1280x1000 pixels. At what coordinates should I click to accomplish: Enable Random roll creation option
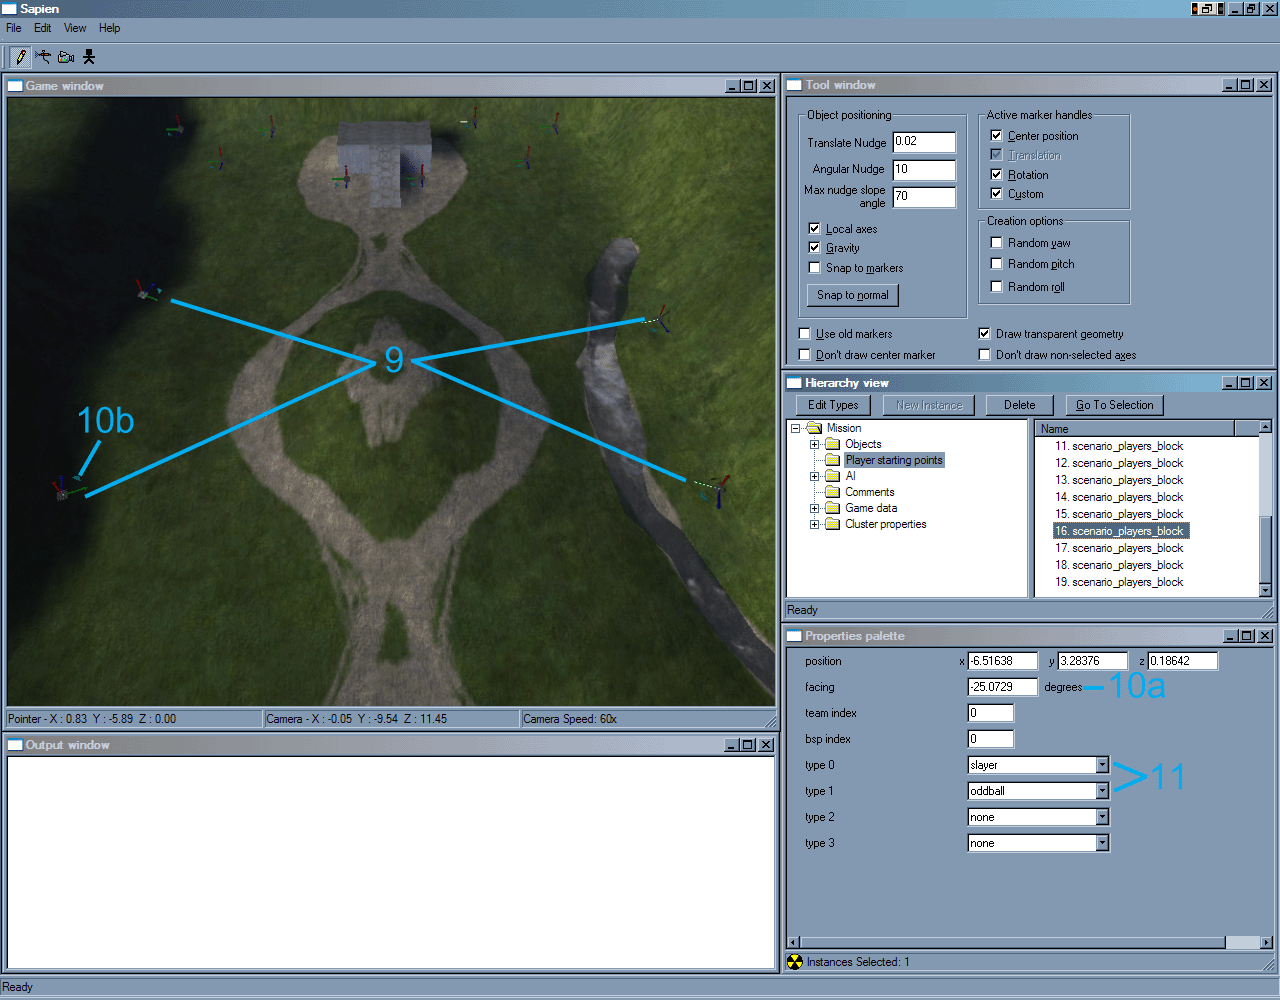(x=996, y=286)
